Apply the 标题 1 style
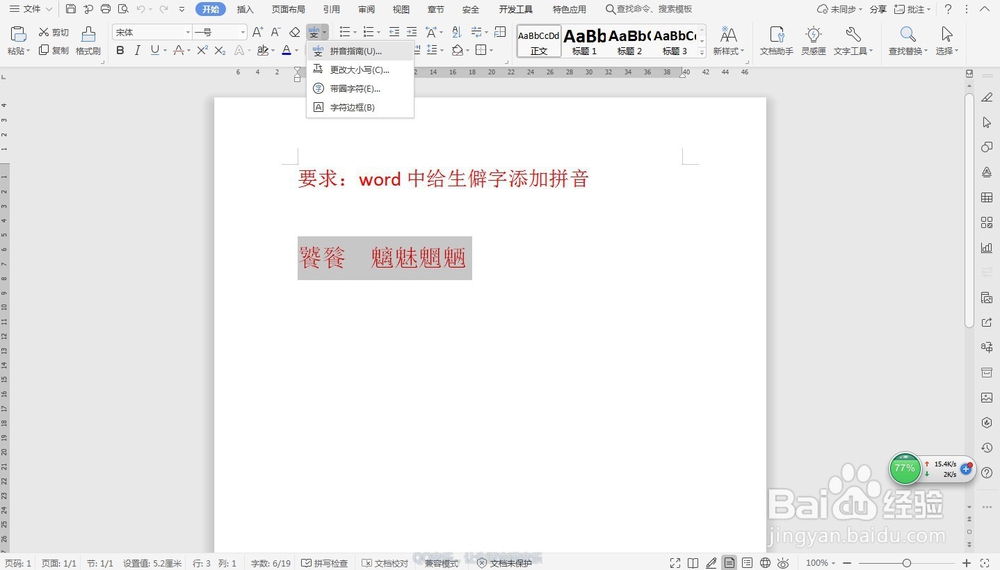 tap(584, 41)
